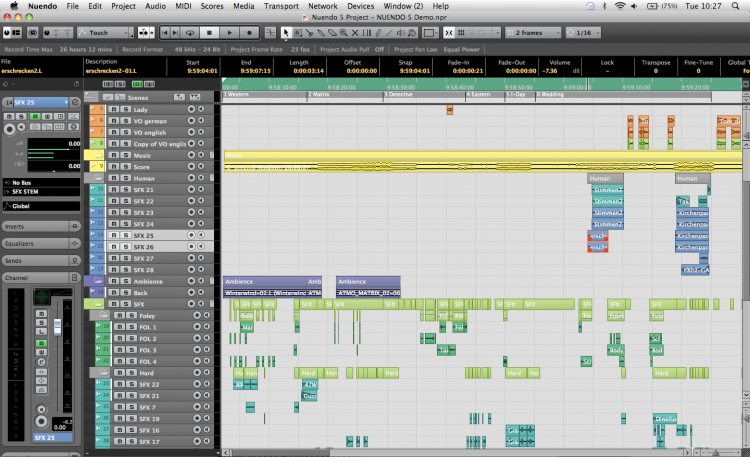
Task: Click the SFX 25 track name in inspector
Action: pos(41,102)
